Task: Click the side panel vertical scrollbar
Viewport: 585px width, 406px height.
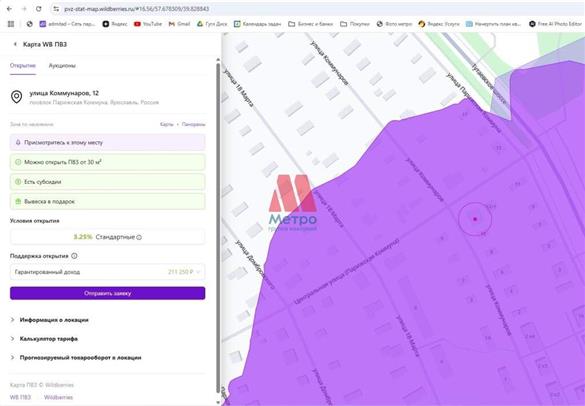Action: [x=218, y=228]
